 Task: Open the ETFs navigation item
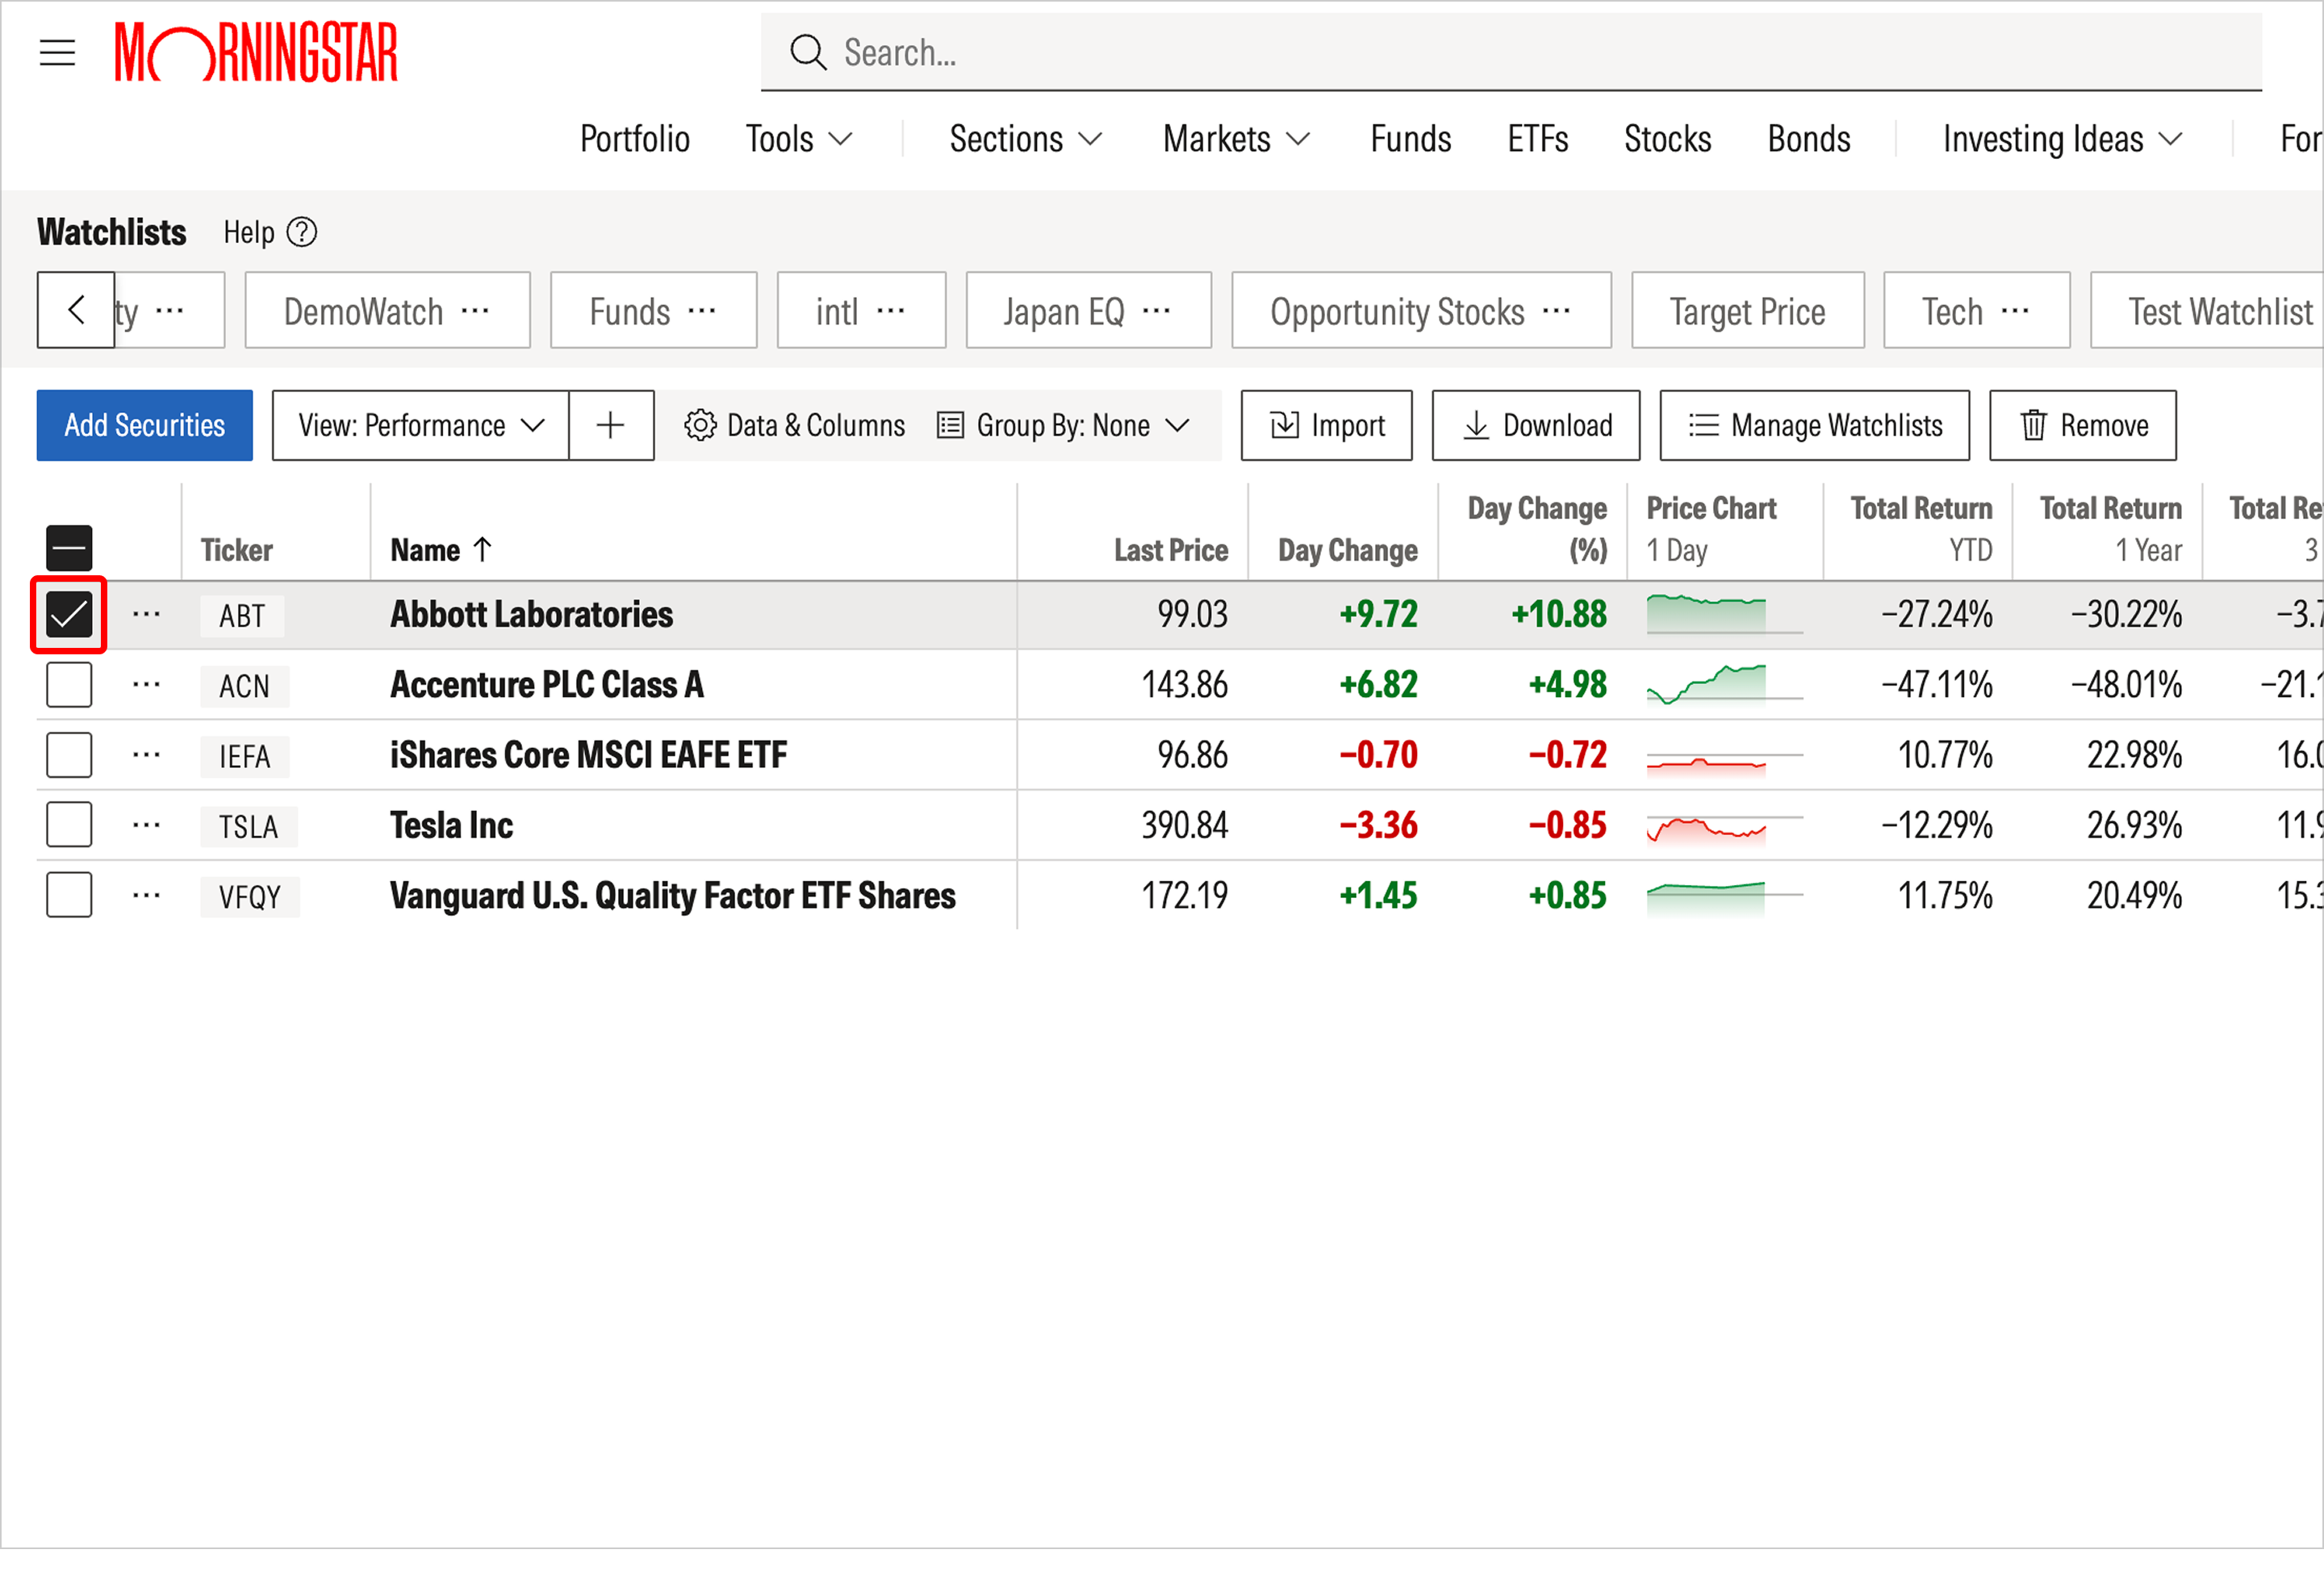tap(1537, 139)
